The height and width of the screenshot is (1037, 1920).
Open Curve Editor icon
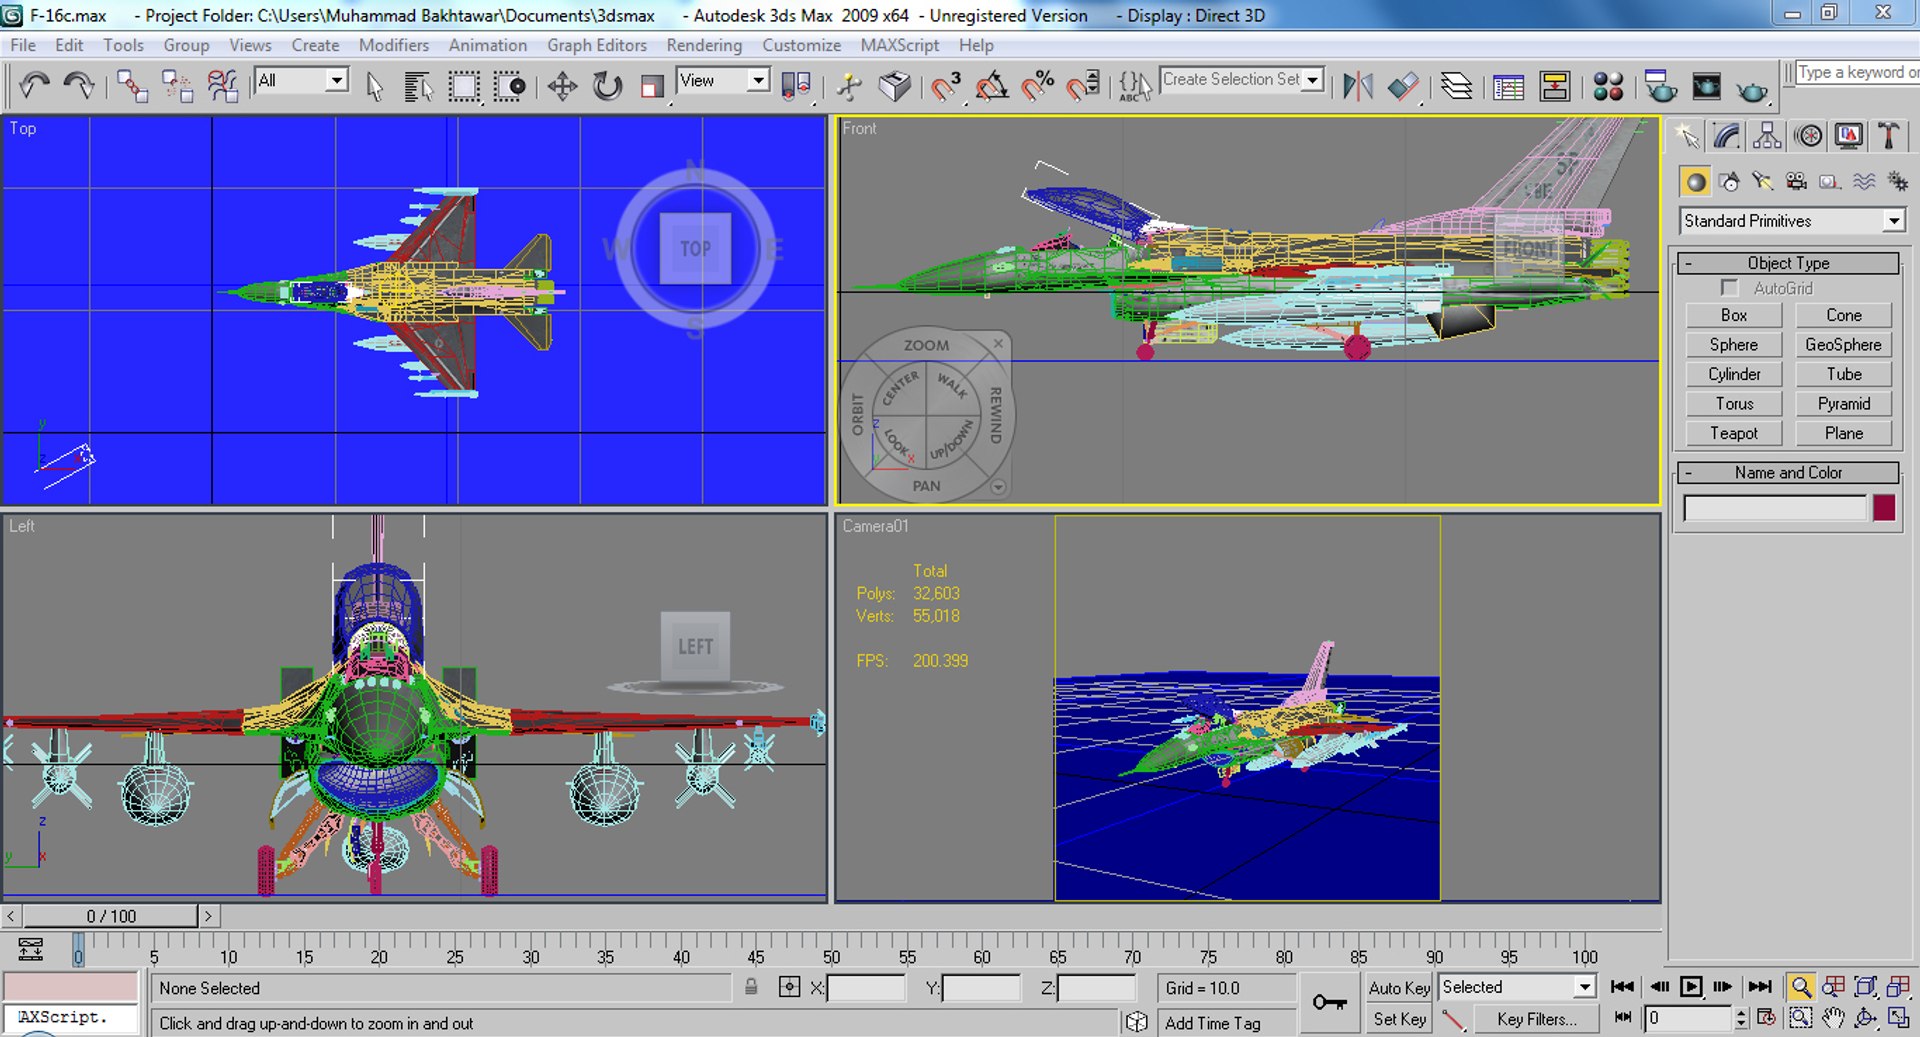(x=1508, y=87)
